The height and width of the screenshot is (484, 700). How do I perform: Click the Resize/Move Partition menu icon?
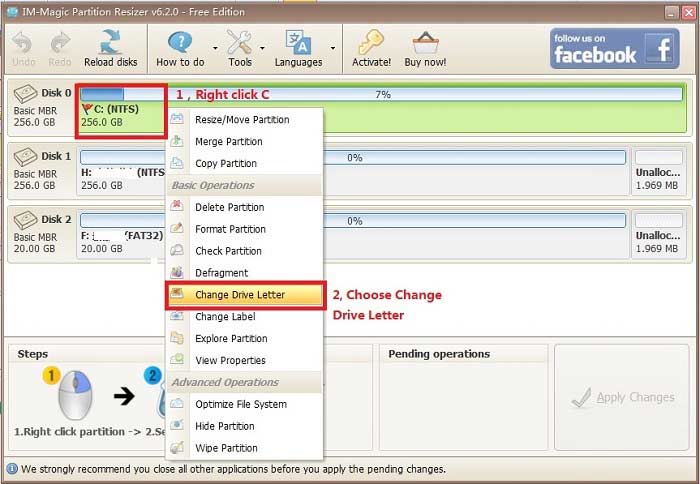177,119
